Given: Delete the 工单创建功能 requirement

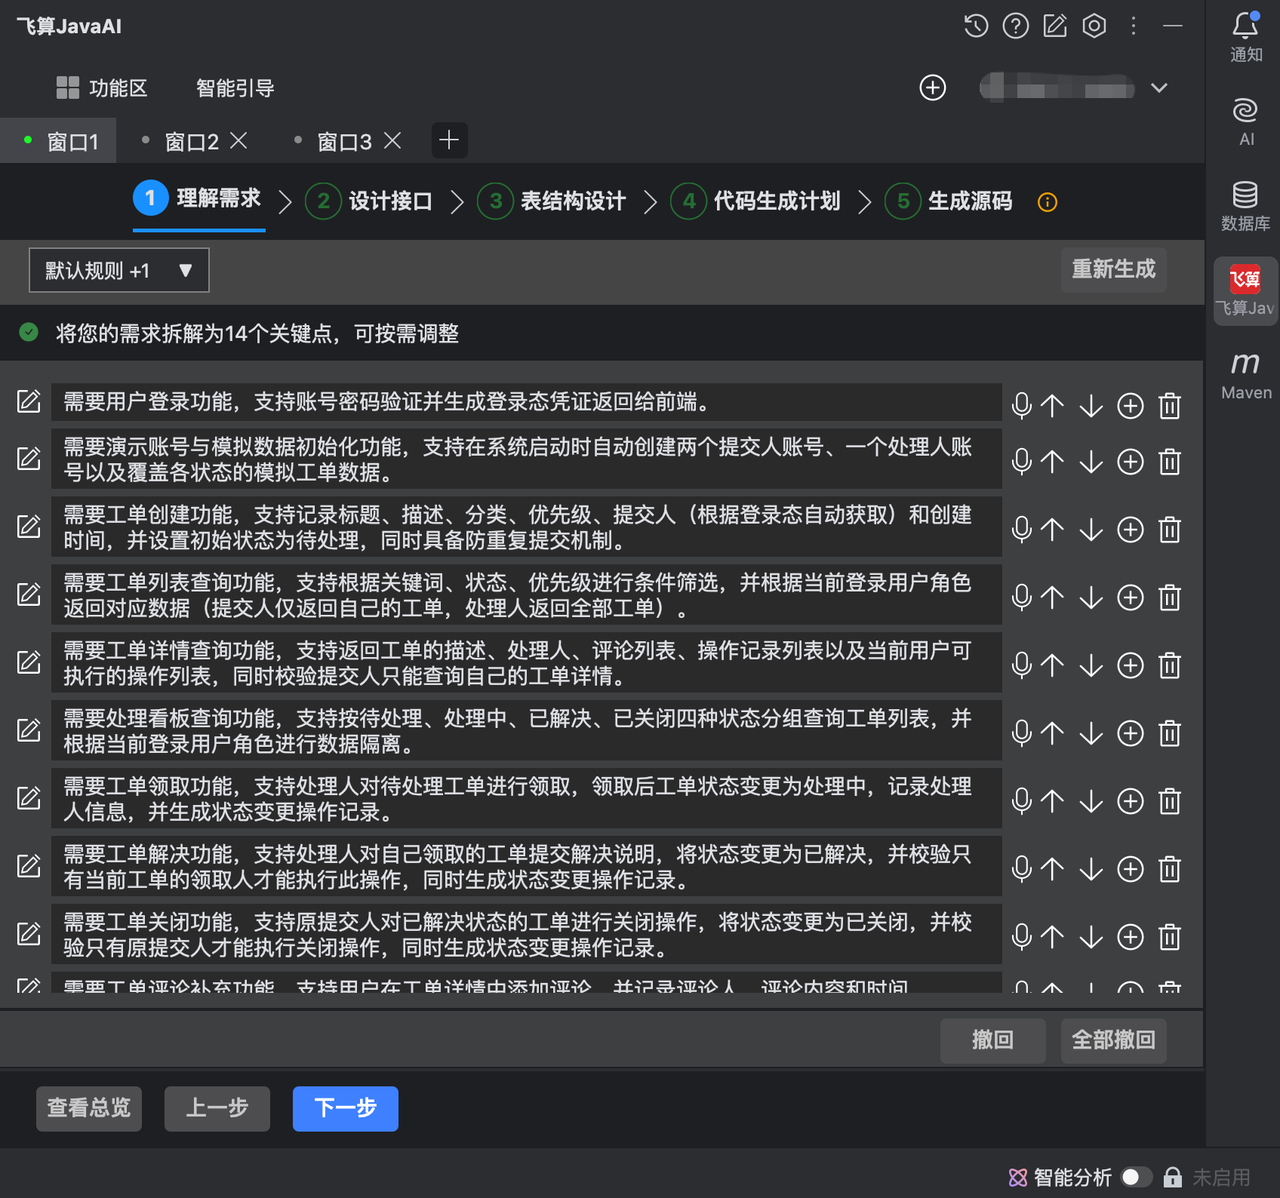Looking at the screenshot, I should tap(1170, 529).
